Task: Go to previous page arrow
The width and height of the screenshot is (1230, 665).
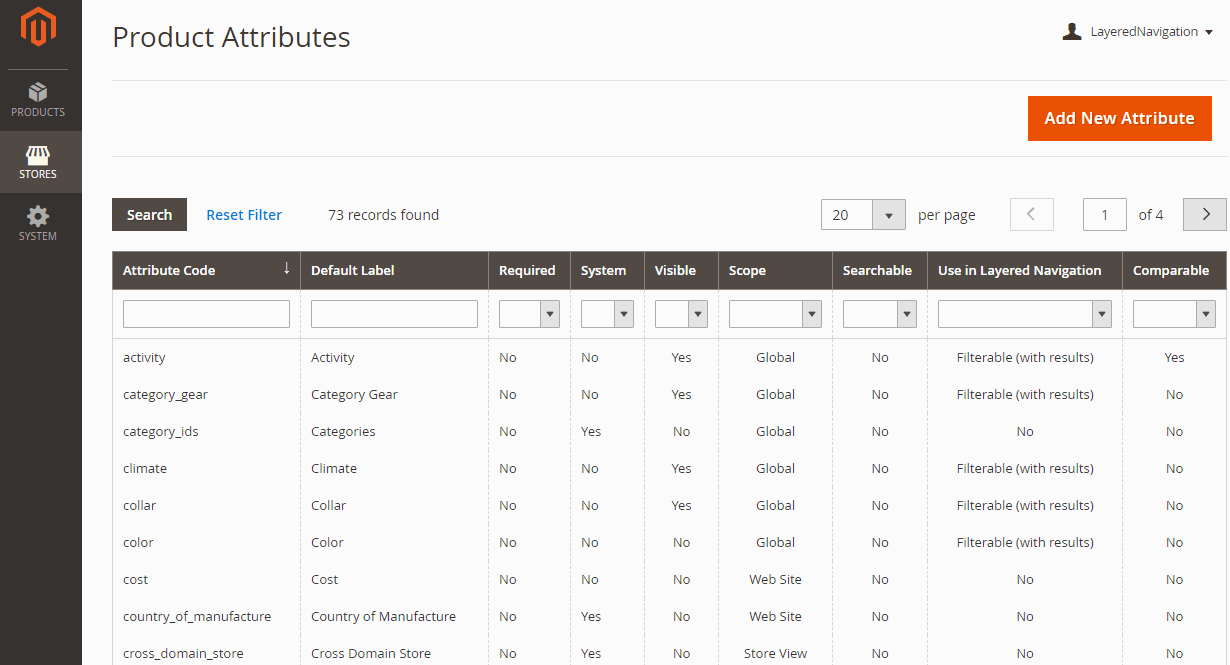Action: click(1032, 214)
